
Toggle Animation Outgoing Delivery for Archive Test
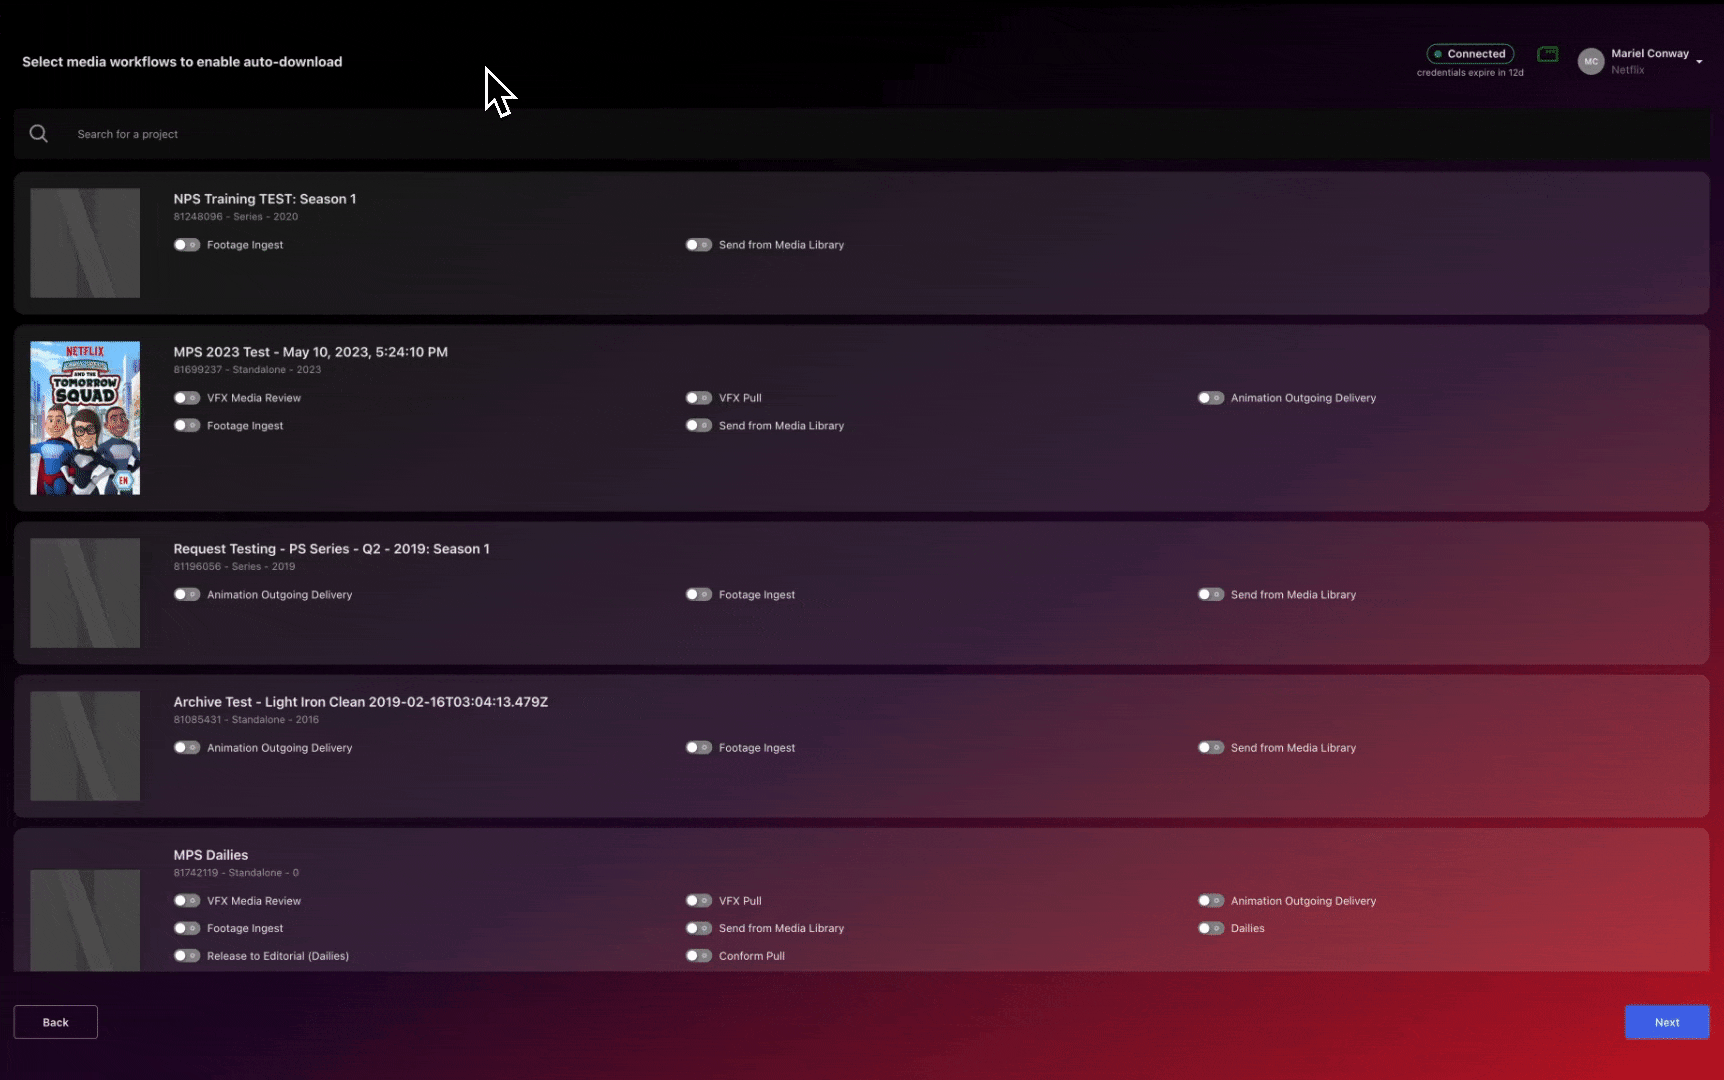tap(187, 747)
